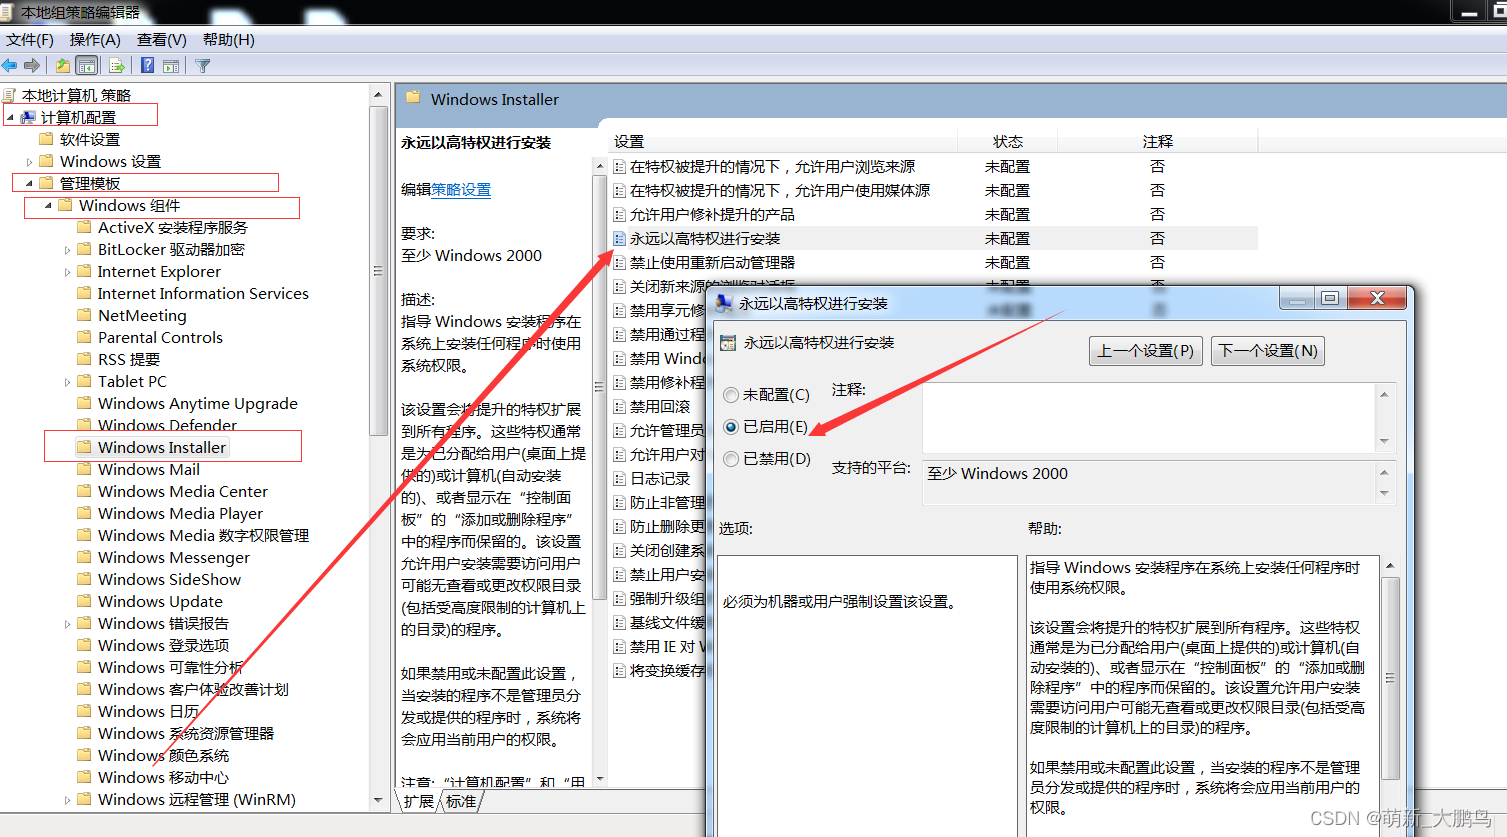Select the 未配置(C) radio button
Screen dimensions: 1507x837
[731, 395]
